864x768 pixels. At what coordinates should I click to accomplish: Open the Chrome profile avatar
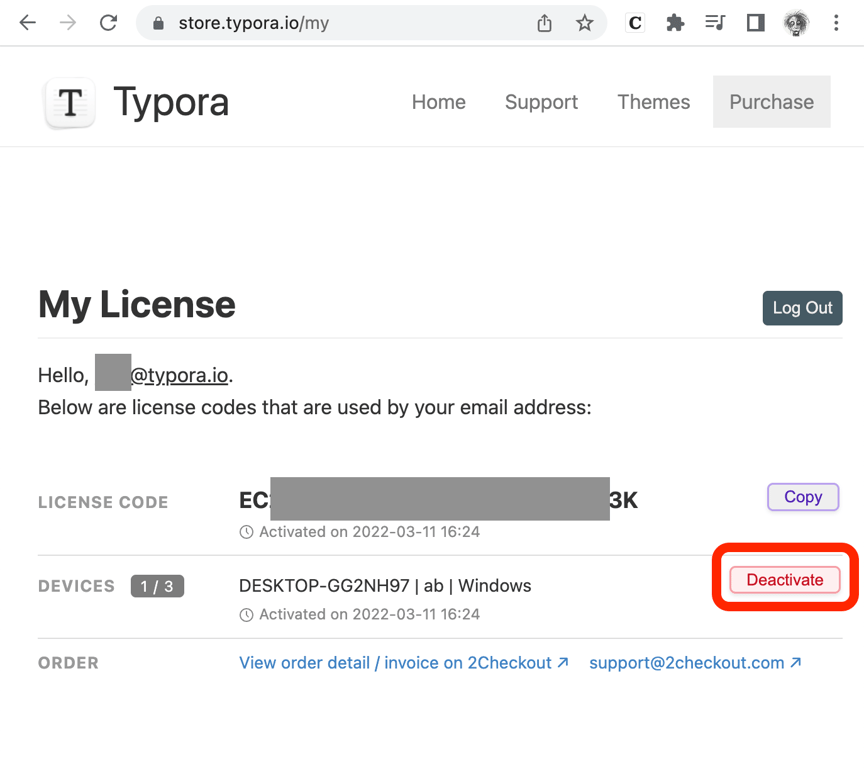coord(796,23)
